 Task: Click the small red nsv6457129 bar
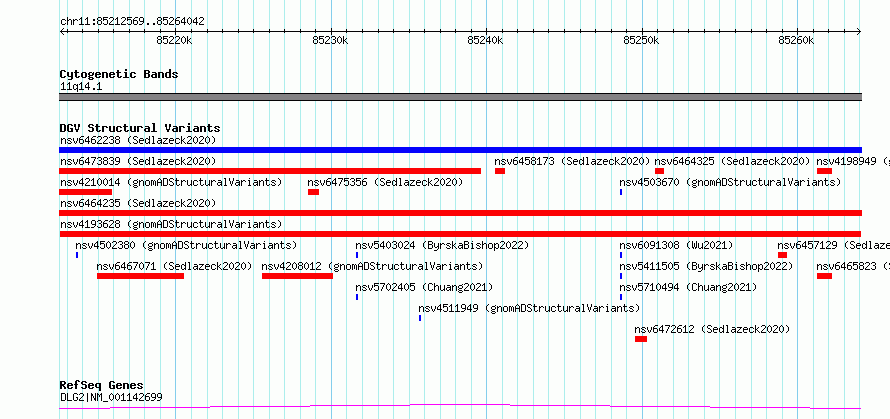(x=783, y=255)
